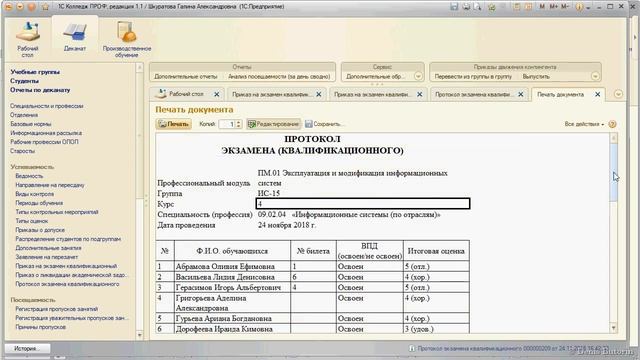
Task: Click the Печать button
Action: coord(174,124)
